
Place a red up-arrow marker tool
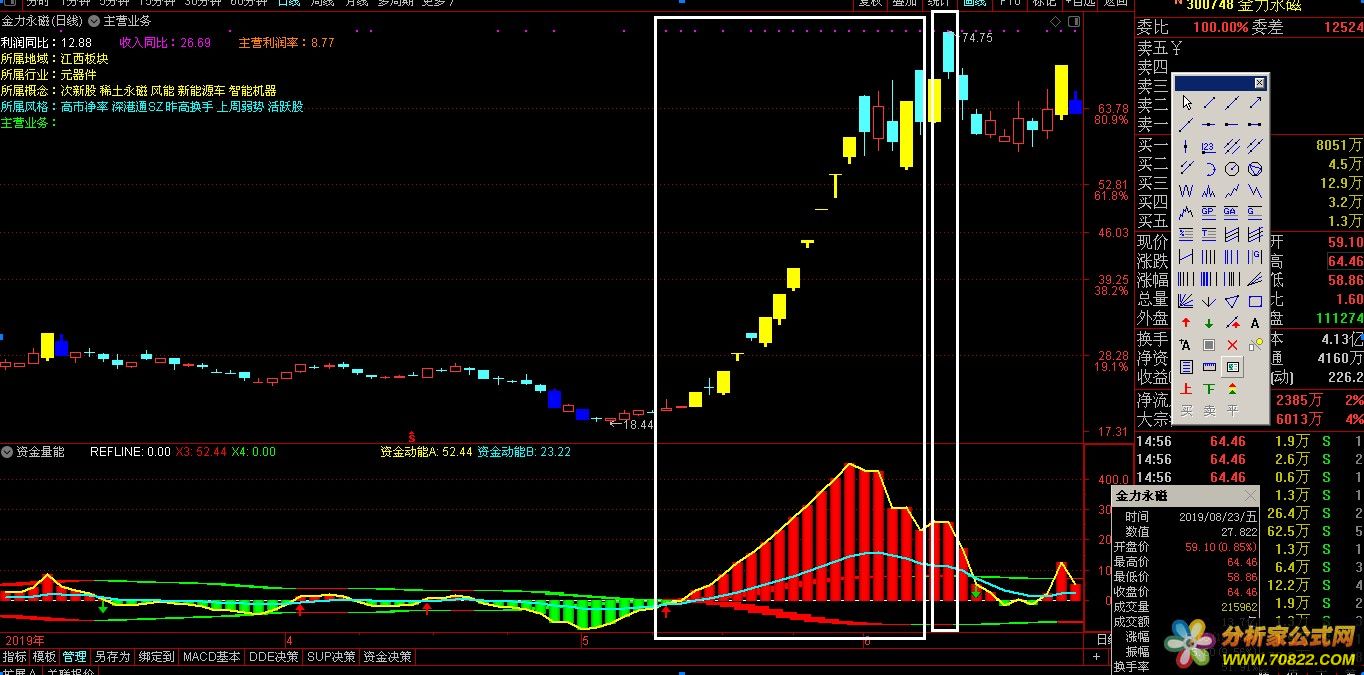tap(1187, 322)
